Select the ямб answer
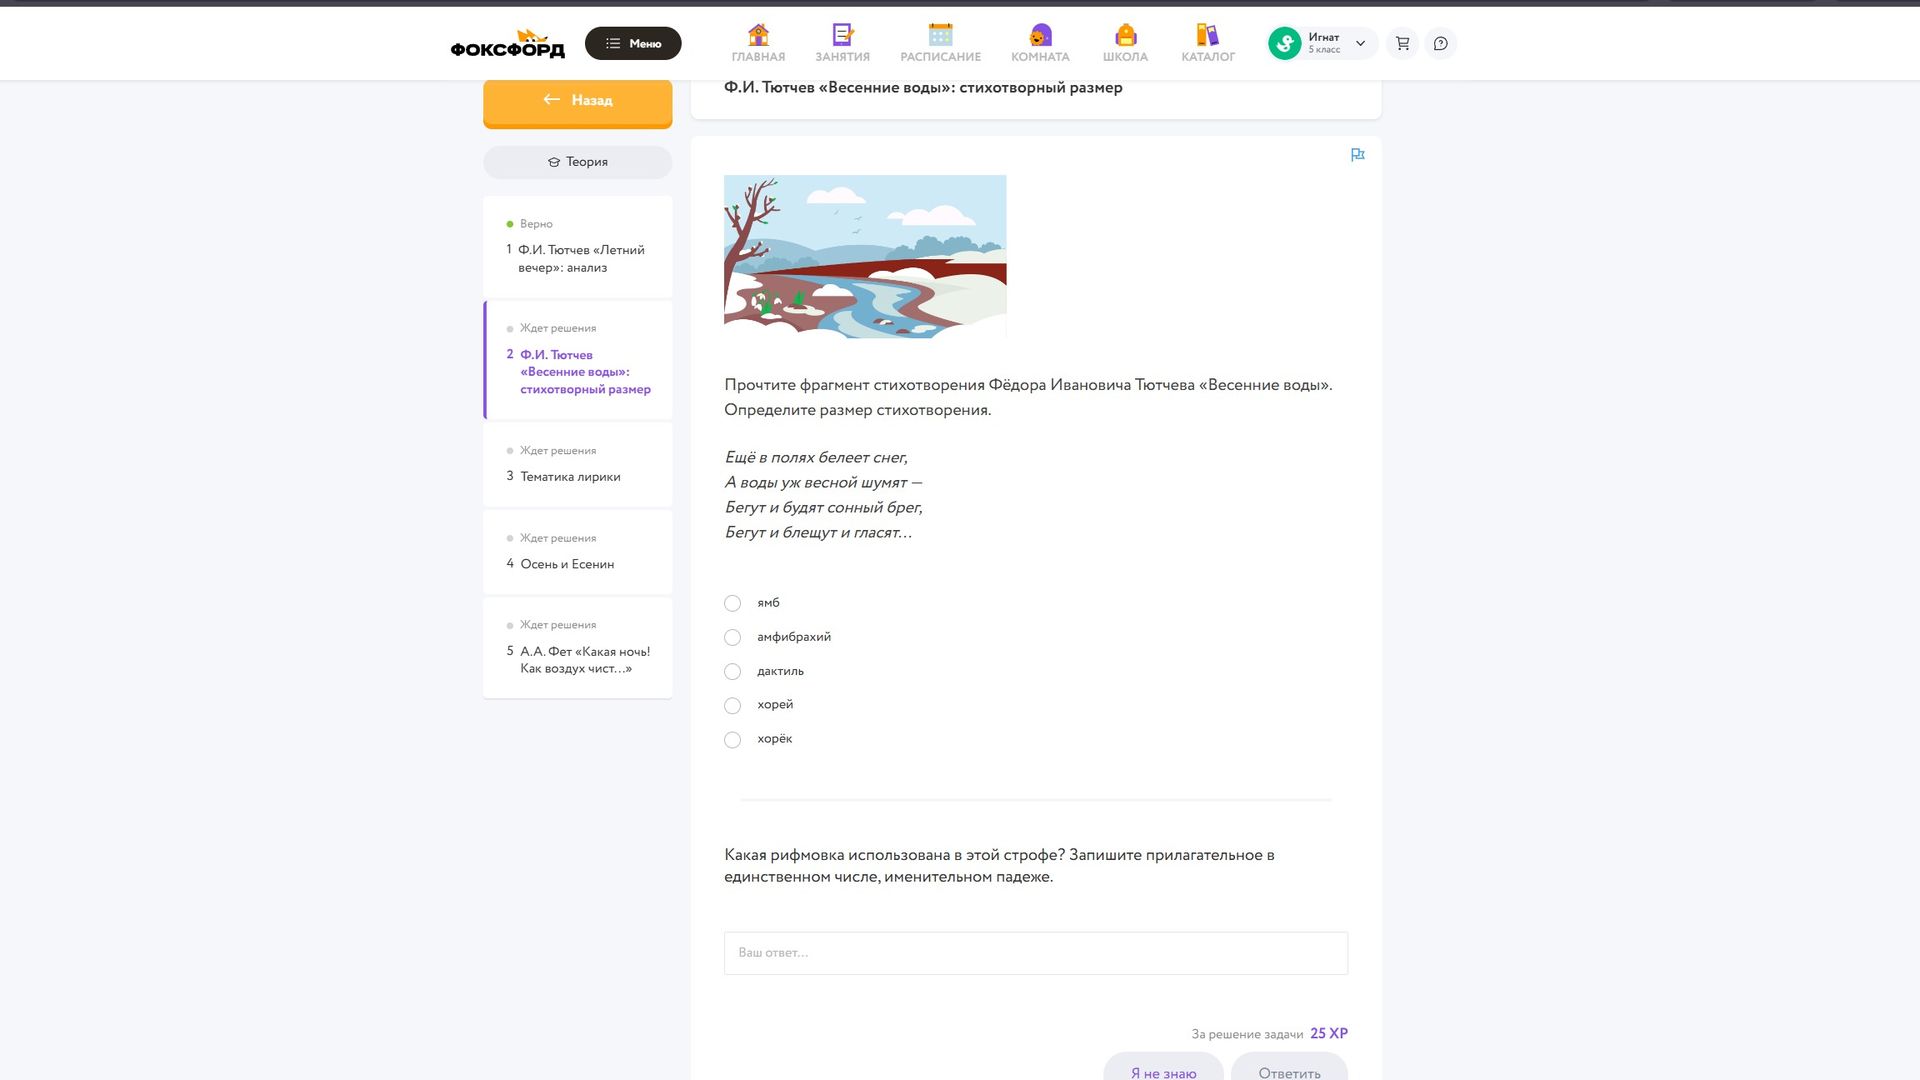 point(732,603)
